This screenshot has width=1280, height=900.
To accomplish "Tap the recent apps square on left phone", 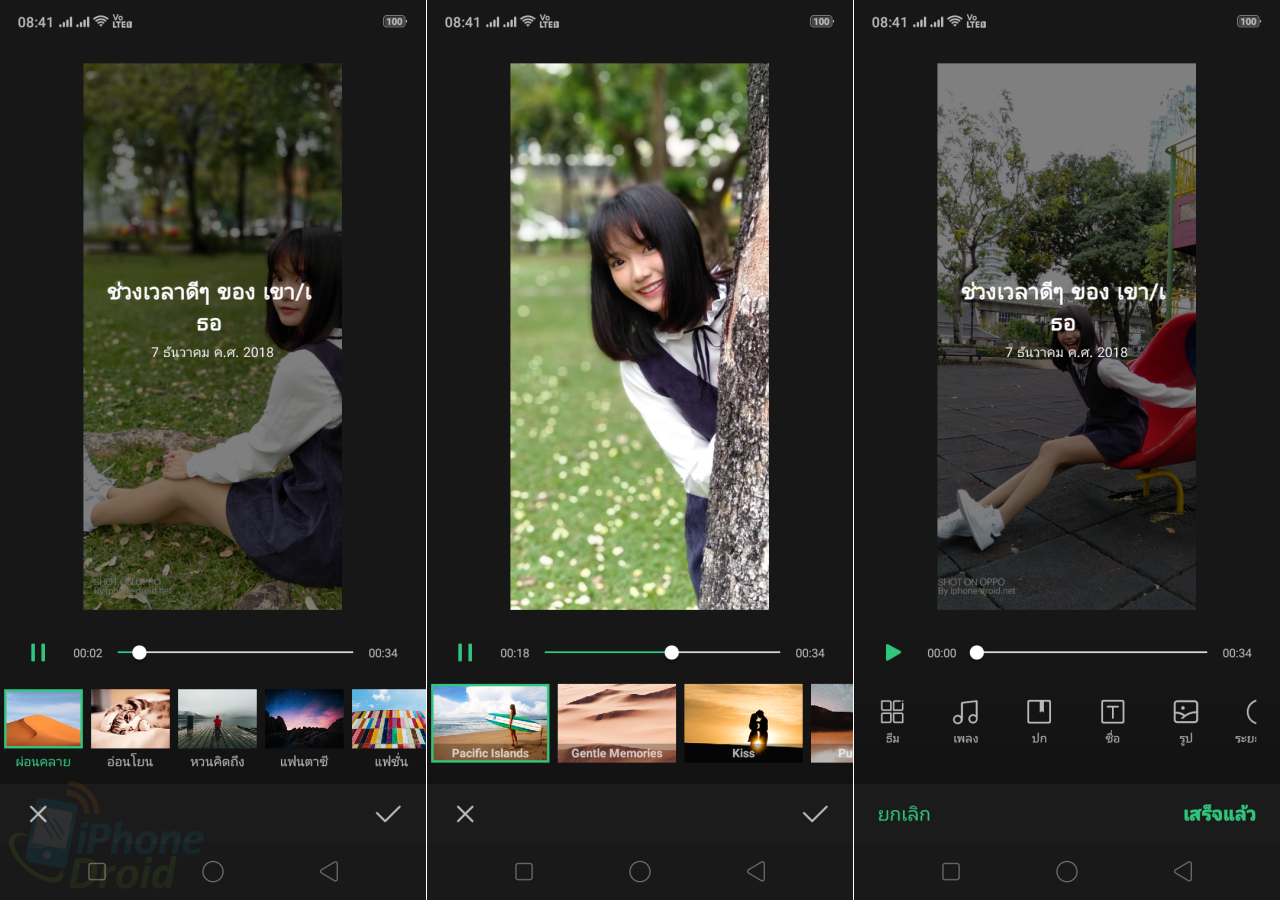I will click(97, 872).
